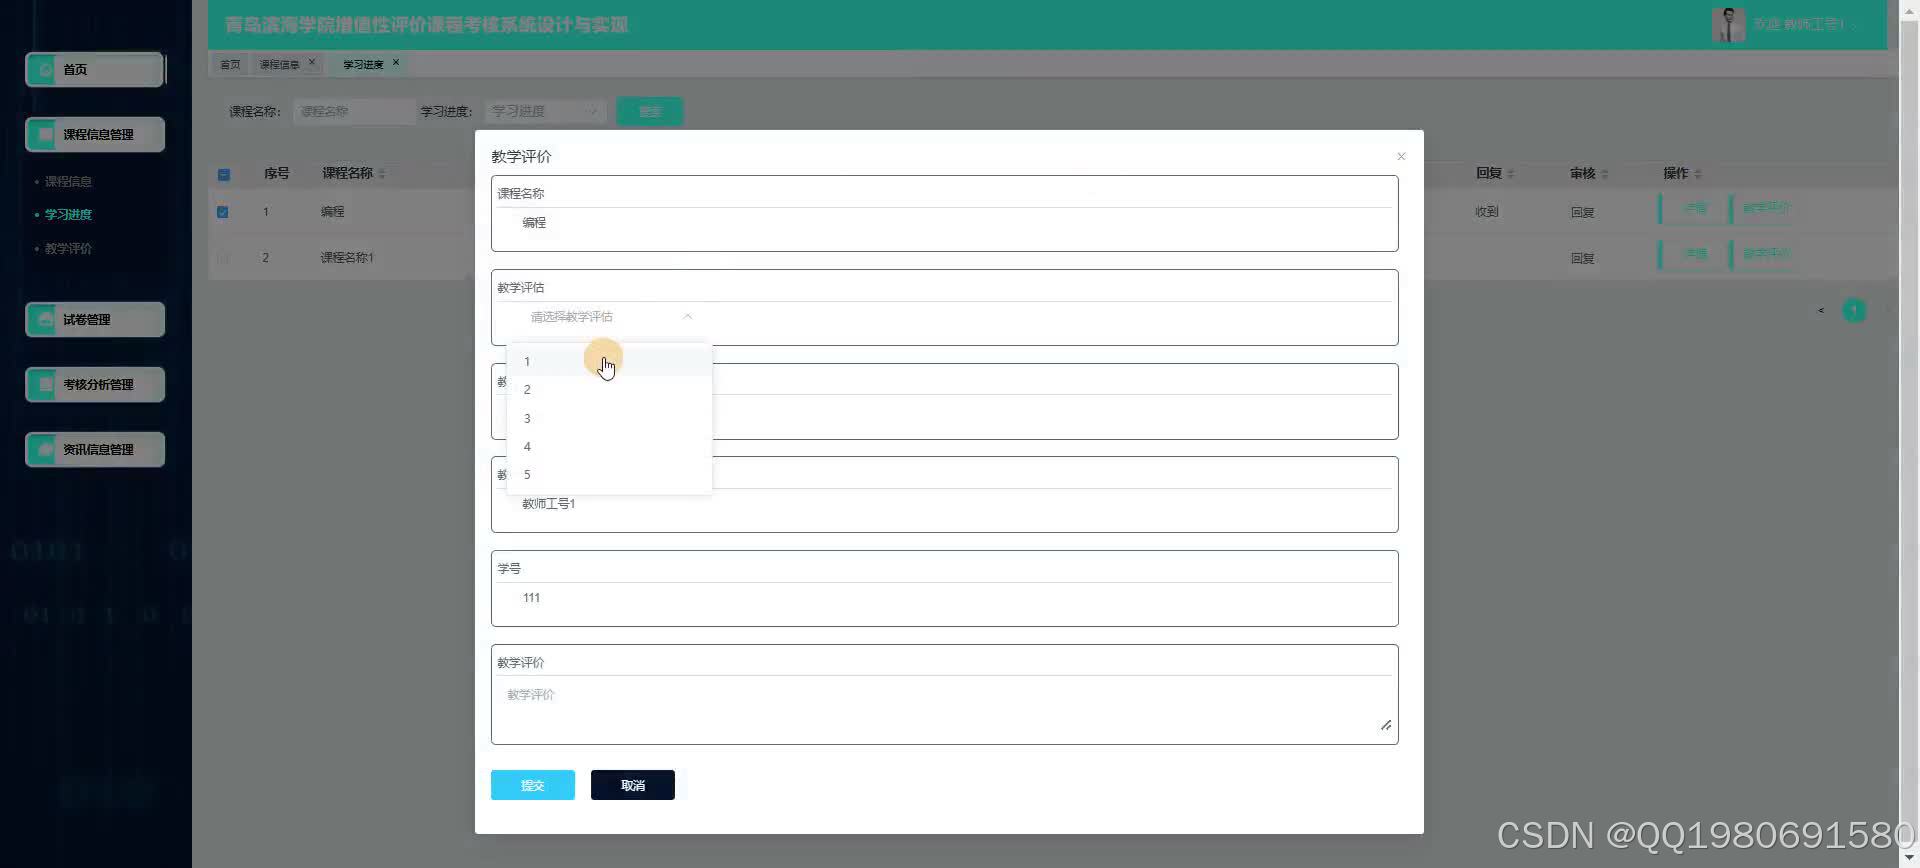
Task: Close the 学习进度 tab
Action: pos(396,62)
